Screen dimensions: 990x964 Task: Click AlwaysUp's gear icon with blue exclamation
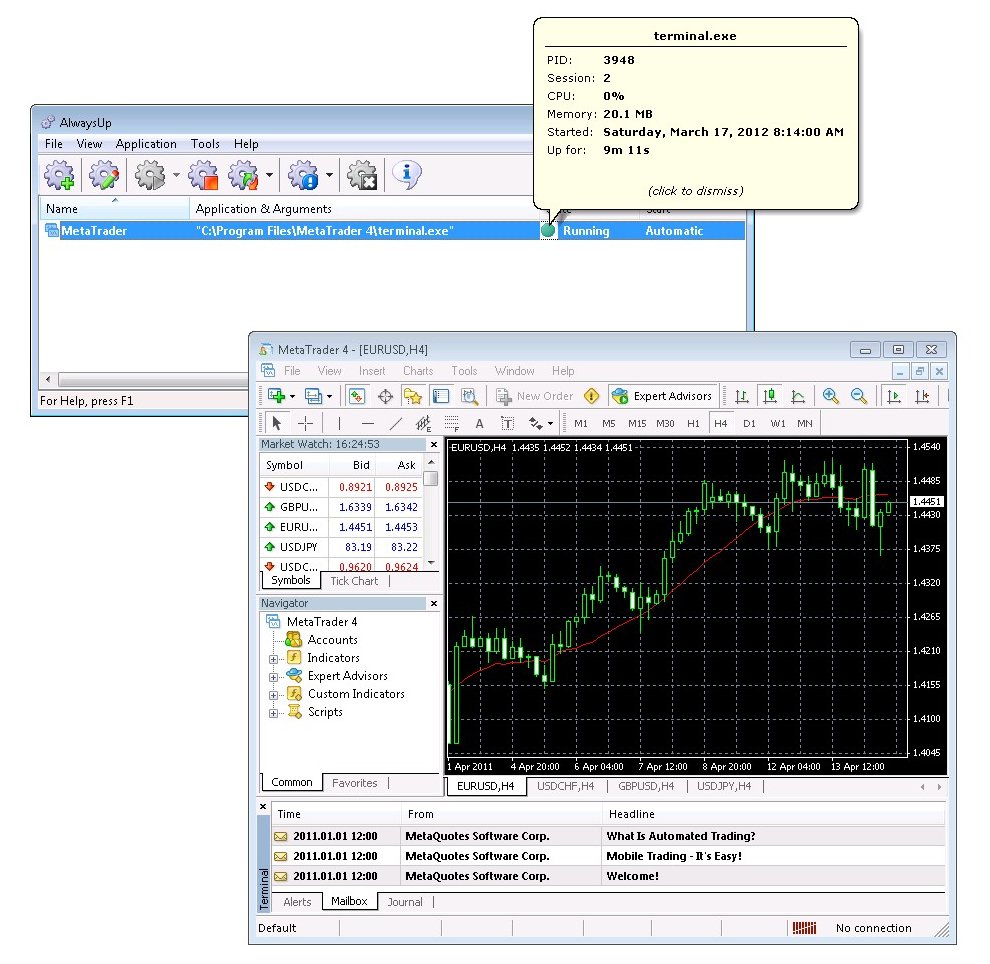coord(304,175)
